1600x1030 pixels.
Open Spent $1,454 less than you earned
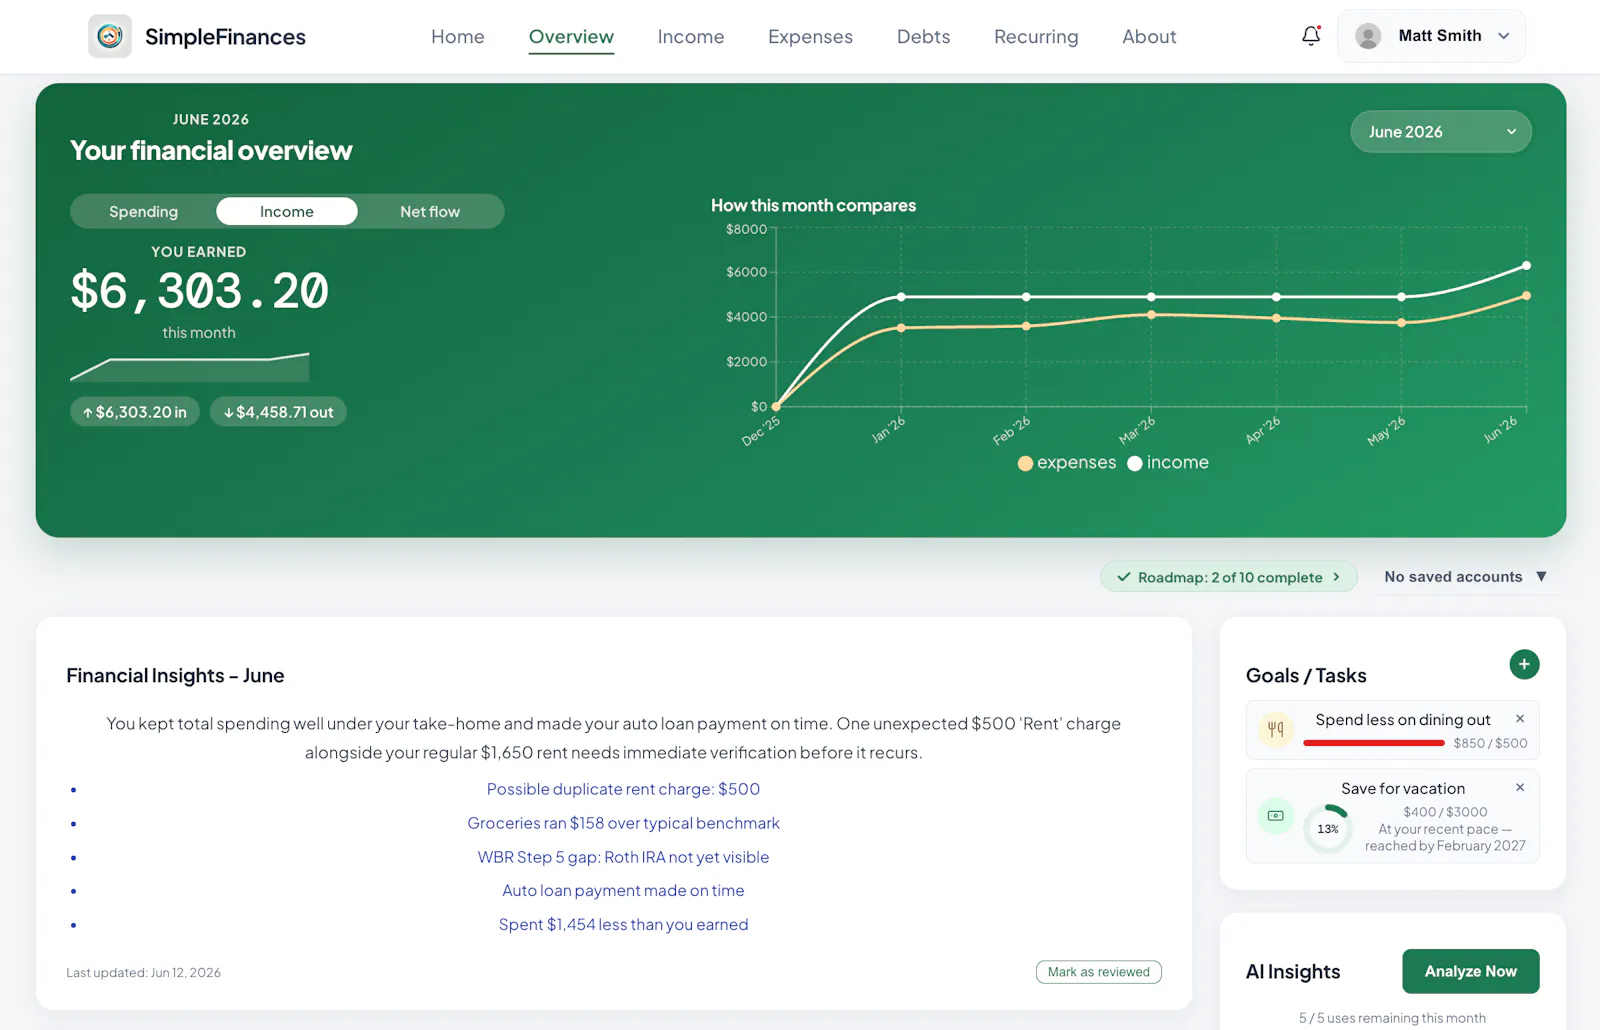point(623,924)
